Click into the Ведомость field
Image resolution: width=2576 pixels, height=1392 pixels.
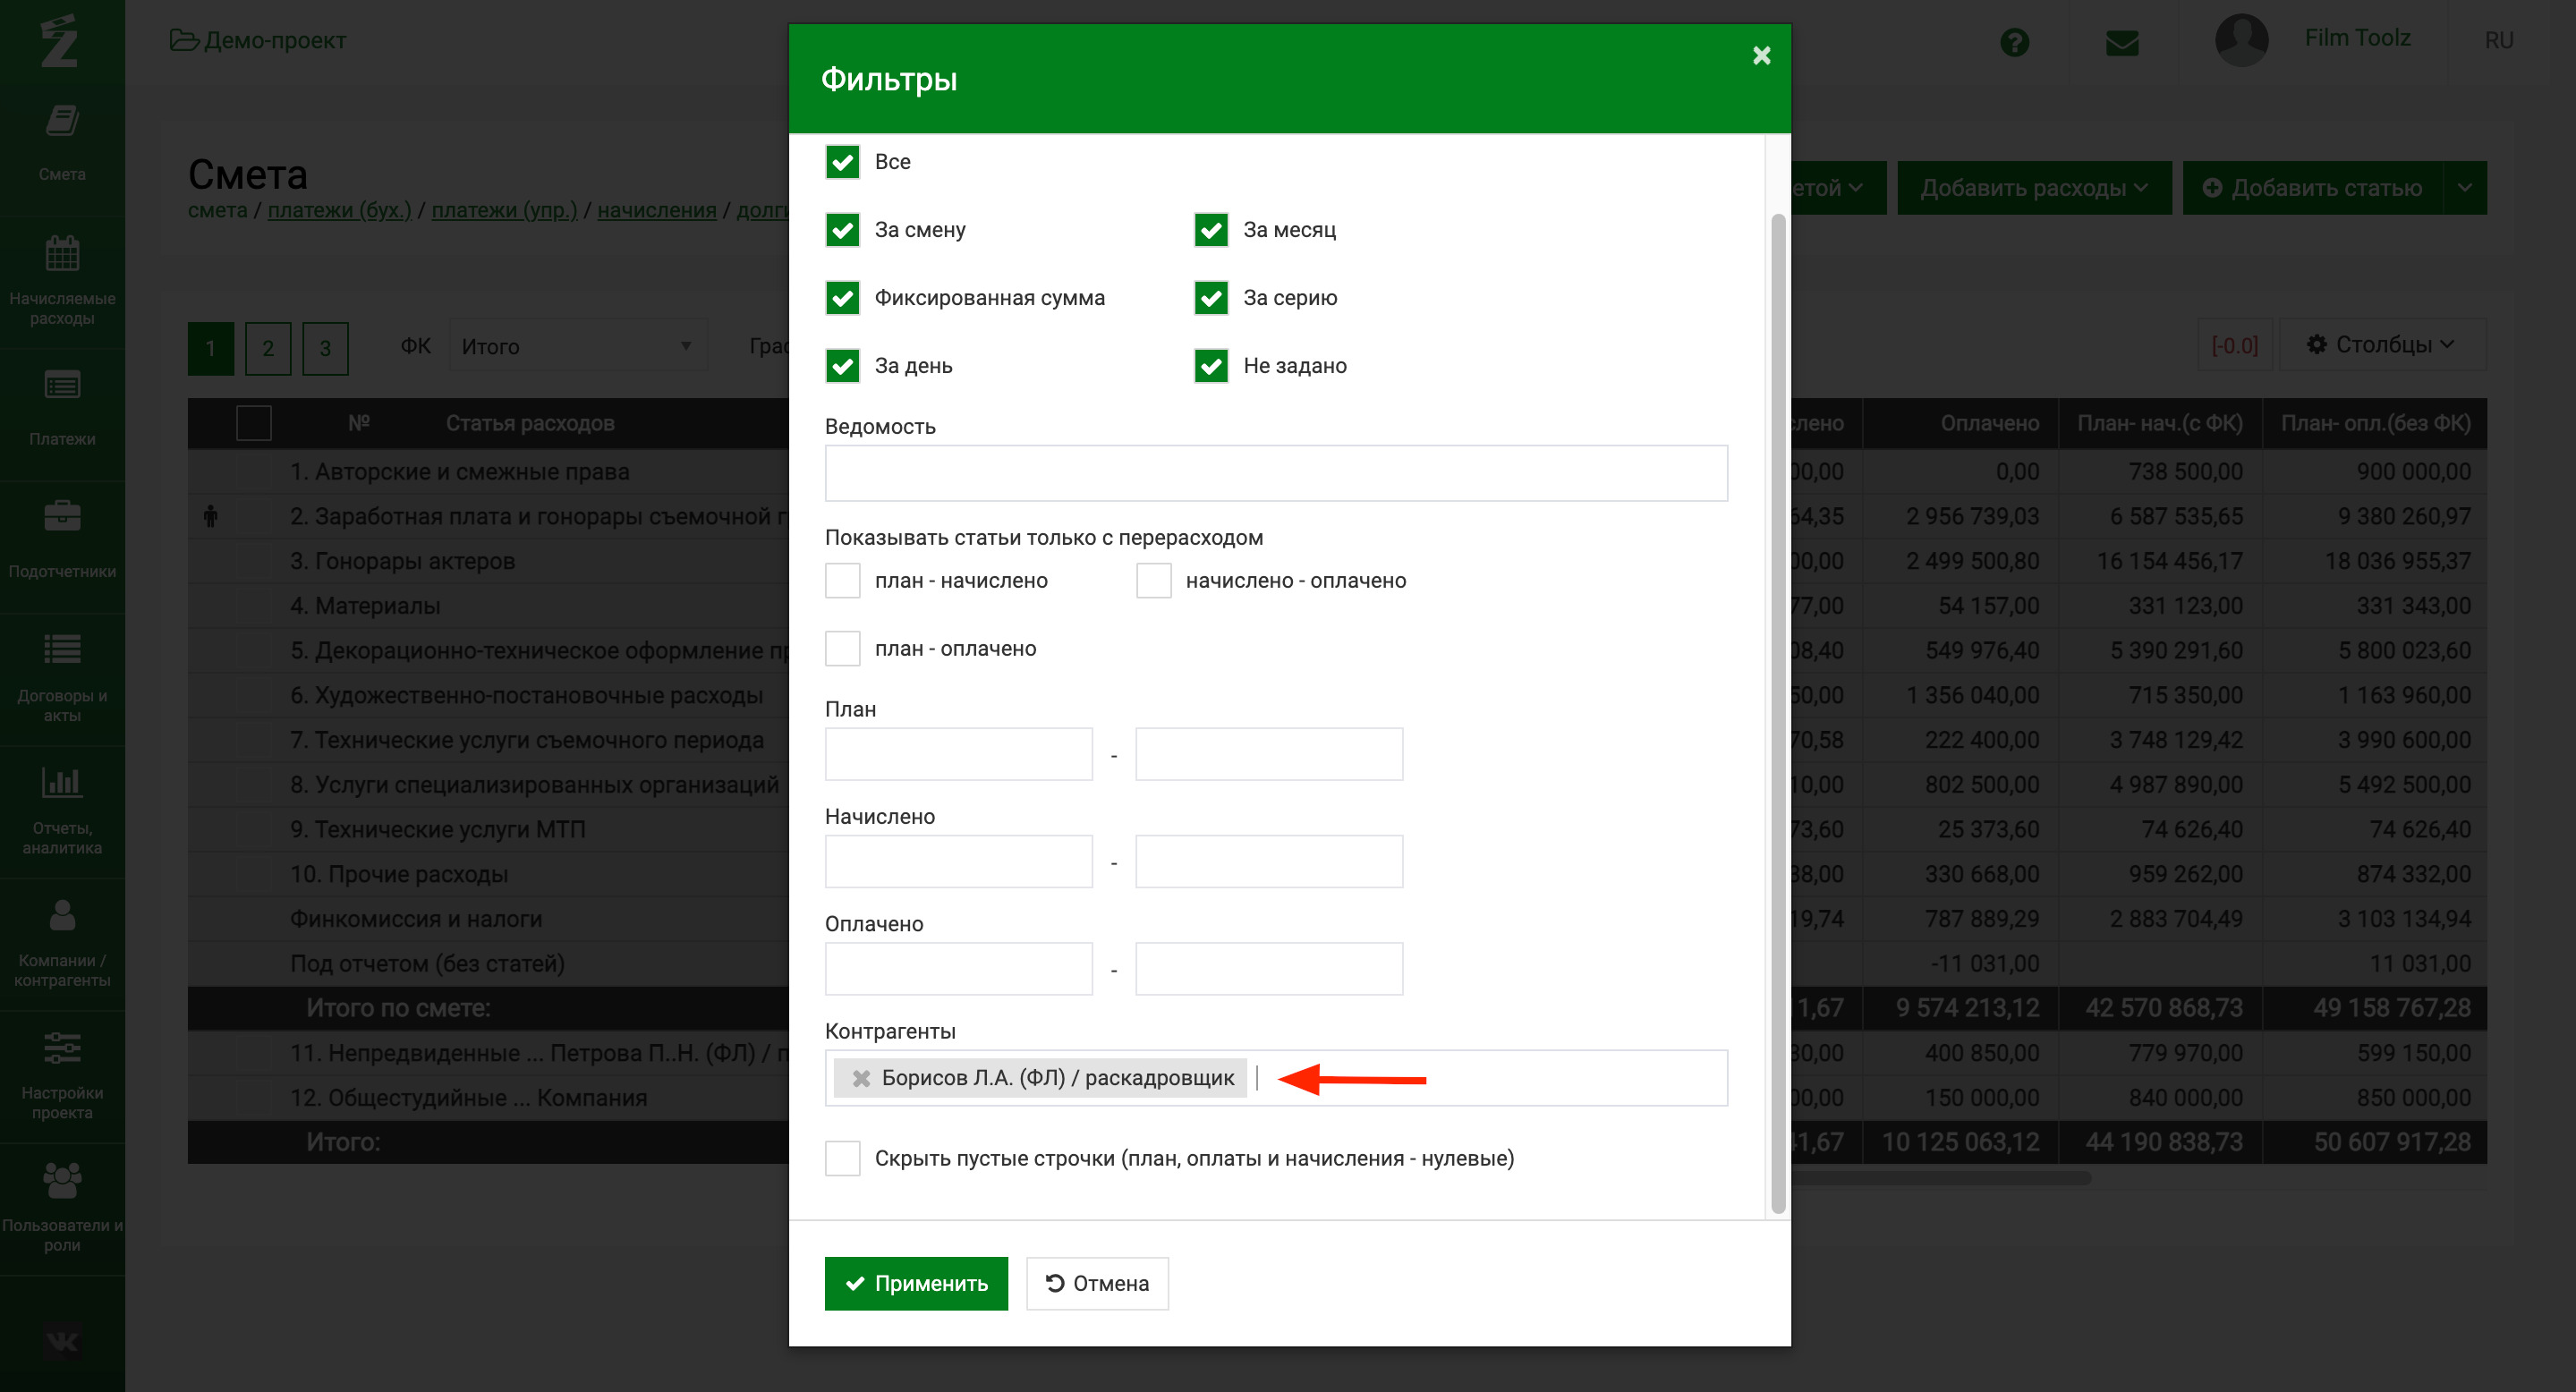1276,473
